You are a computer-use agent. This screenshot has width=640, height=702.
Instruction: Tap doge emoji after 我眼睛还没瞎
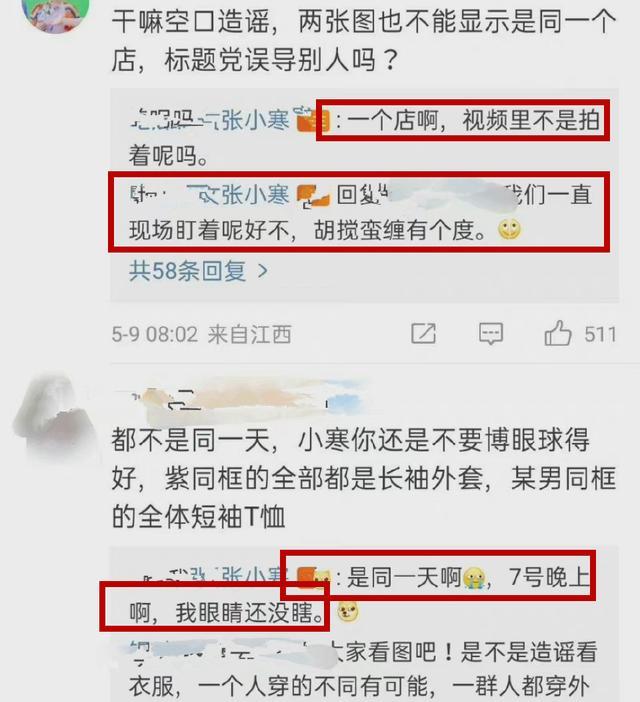(348, 612)
